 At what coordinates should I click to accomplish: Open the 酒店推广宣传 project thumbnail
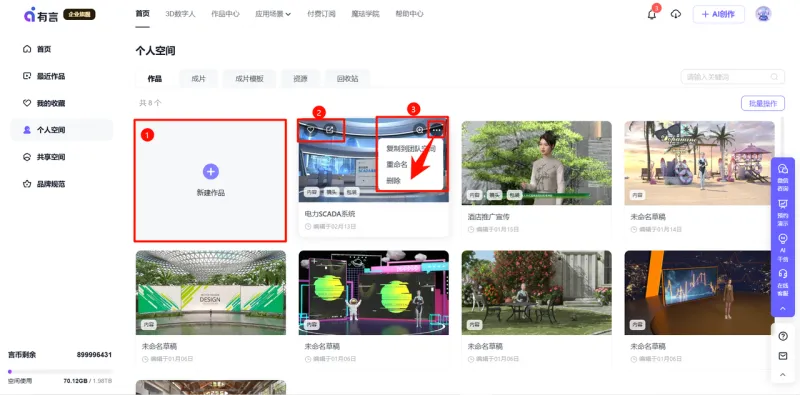pyautogui.click(x=536, y=163)
